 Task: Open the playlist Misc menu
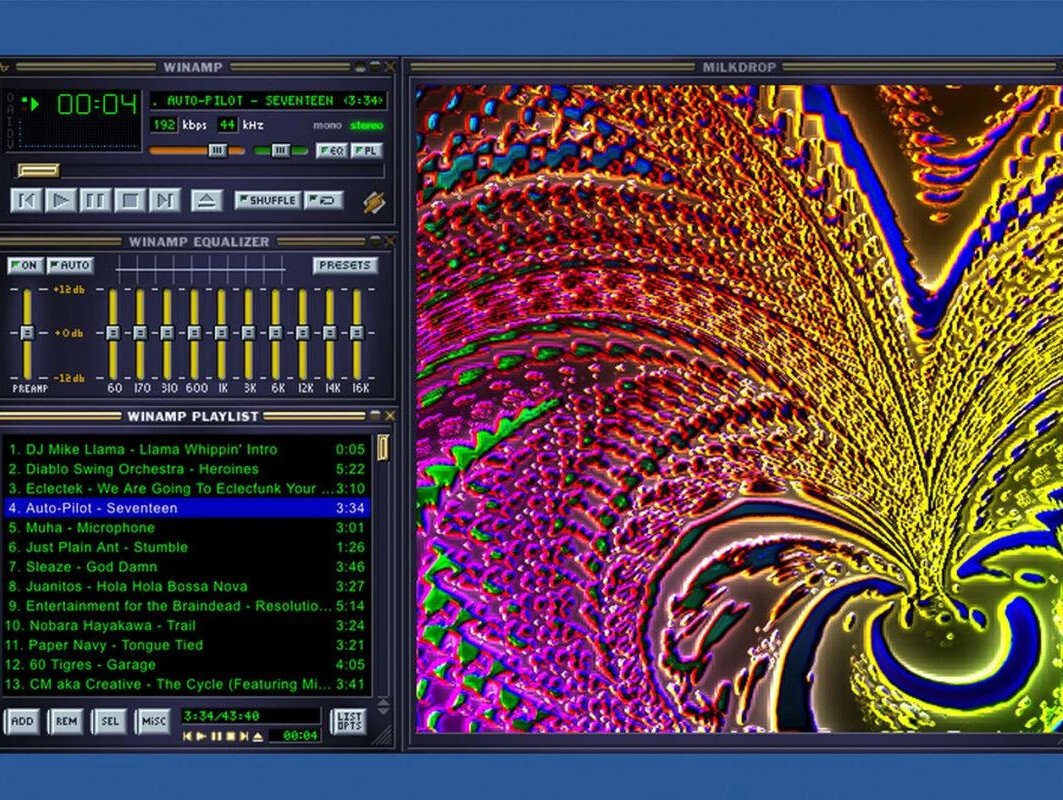tap(153, 721)
